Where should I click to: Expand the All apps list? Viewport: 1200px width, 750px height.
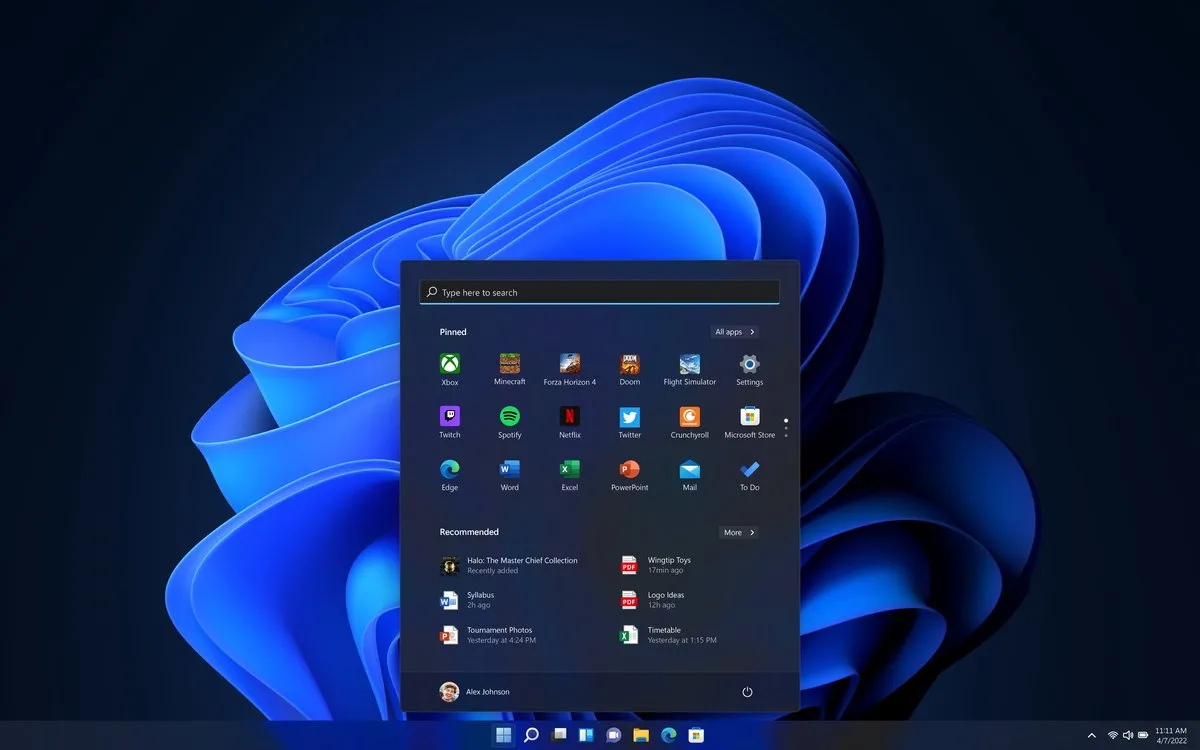[x=735, y=331]
